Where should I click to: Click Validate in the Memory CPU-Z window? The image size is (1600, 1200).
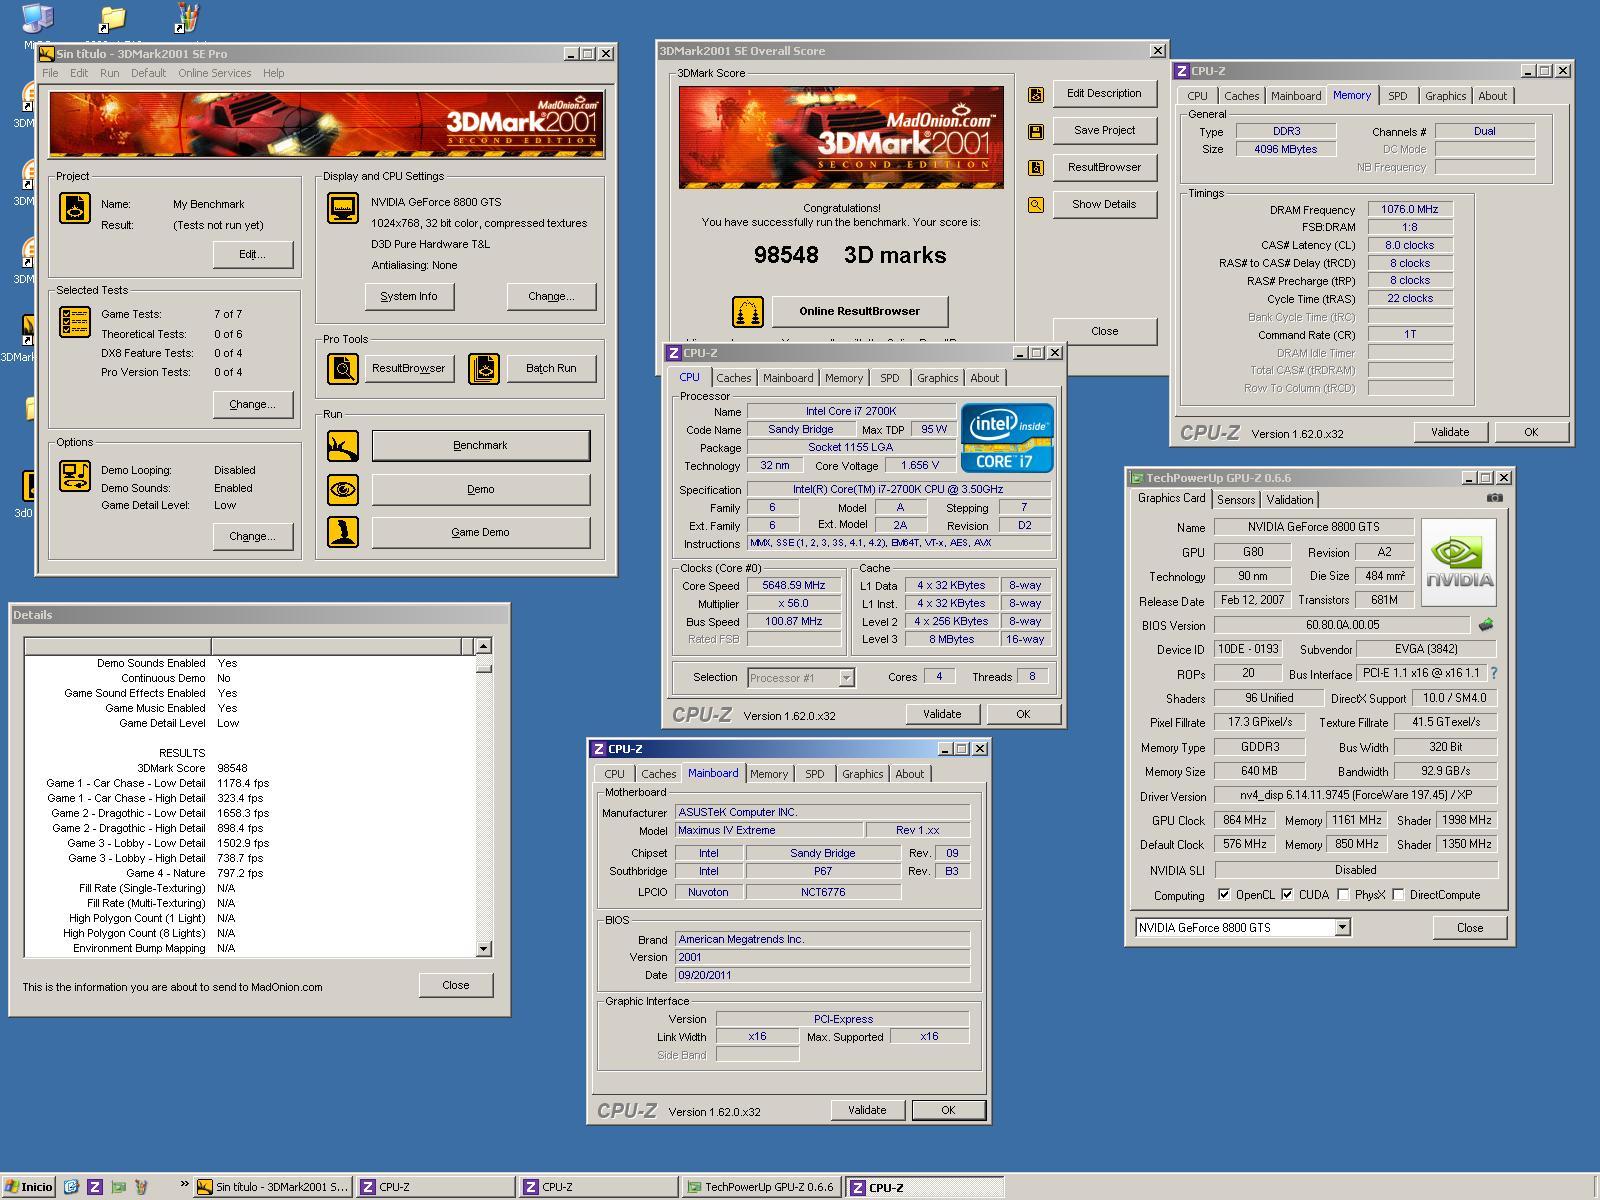[1450, 432]
